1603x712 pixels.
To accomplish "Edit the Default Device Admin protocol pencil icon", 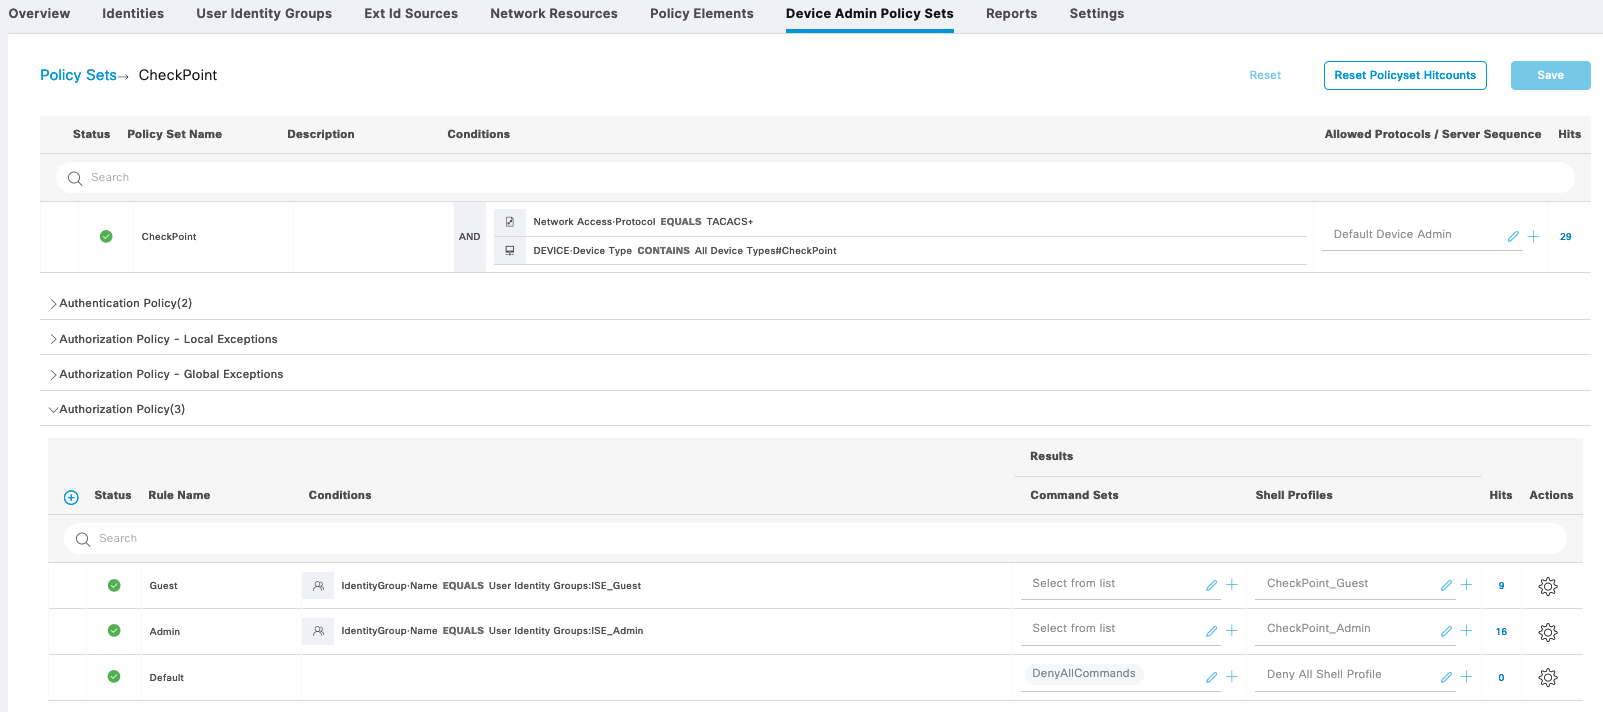I will click(x=1513, y=237).
